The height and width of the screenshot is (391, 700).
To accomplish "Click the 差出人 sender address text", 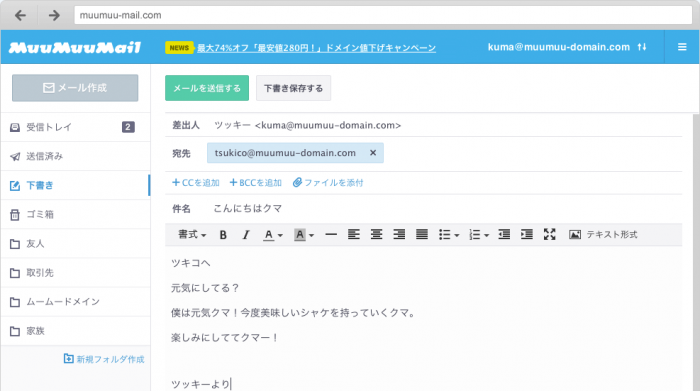I will (308, 125).
